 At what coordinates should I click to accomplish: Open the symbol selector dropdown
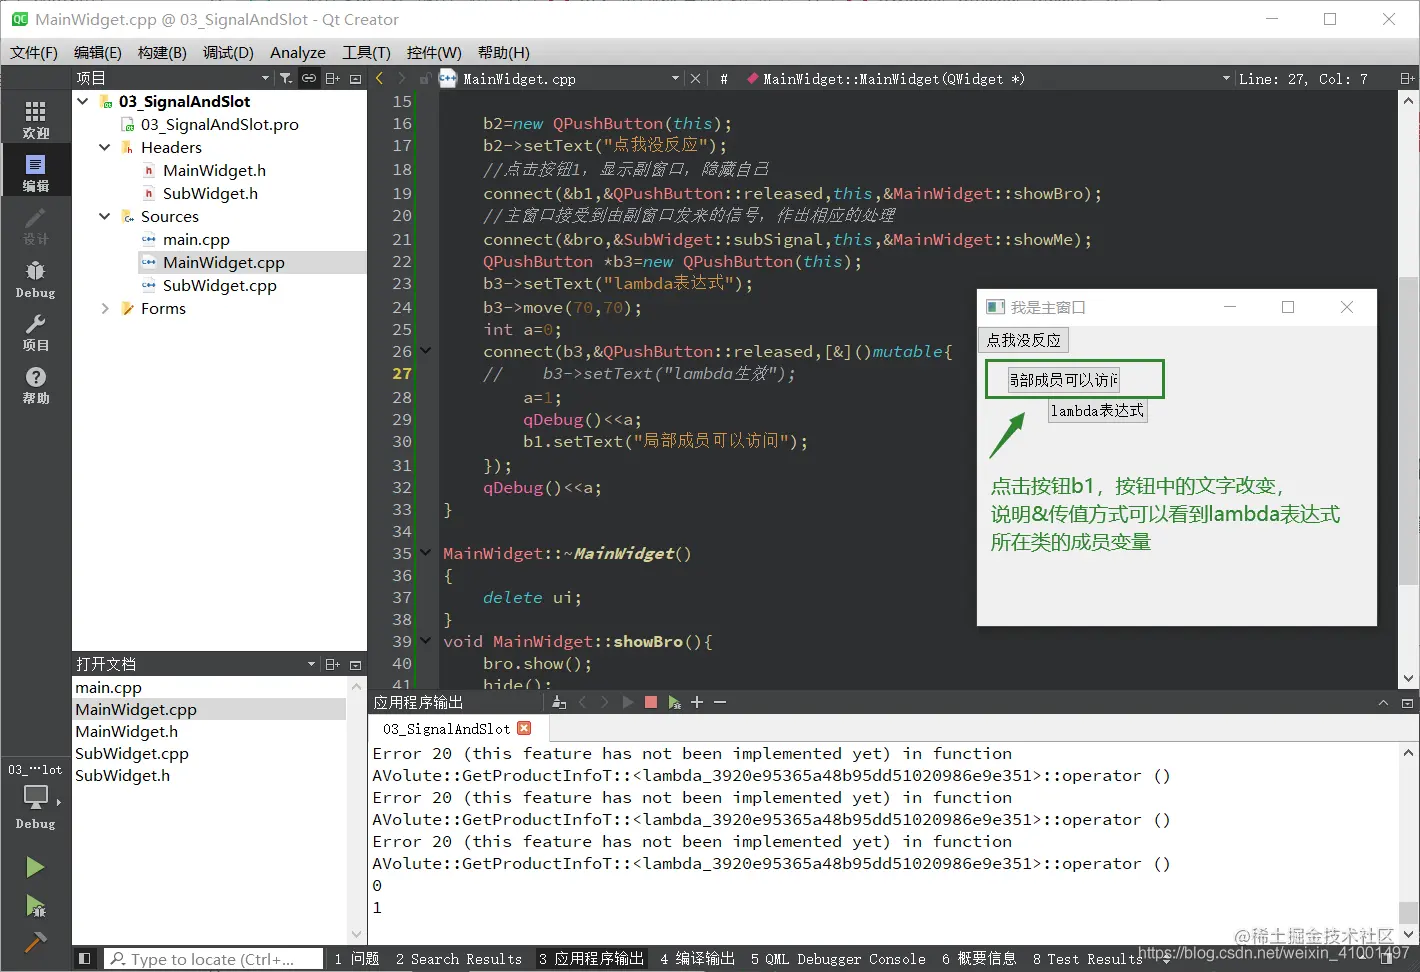[x=1226, y=78]
